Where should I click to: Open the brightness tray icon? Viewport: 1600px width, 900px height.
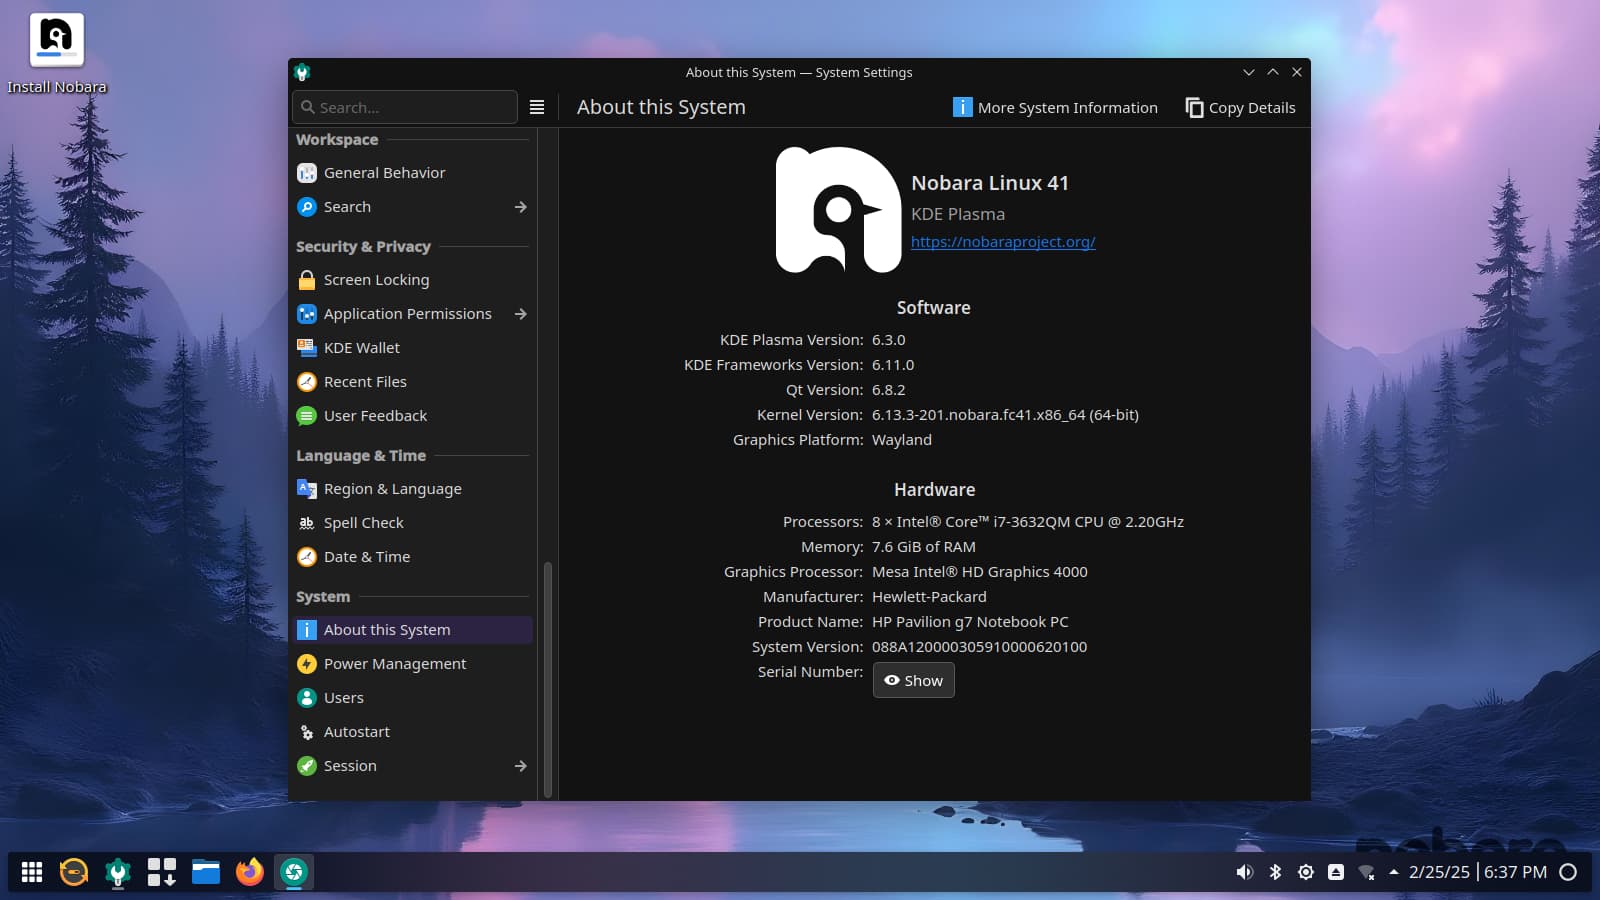[1305, 872]
